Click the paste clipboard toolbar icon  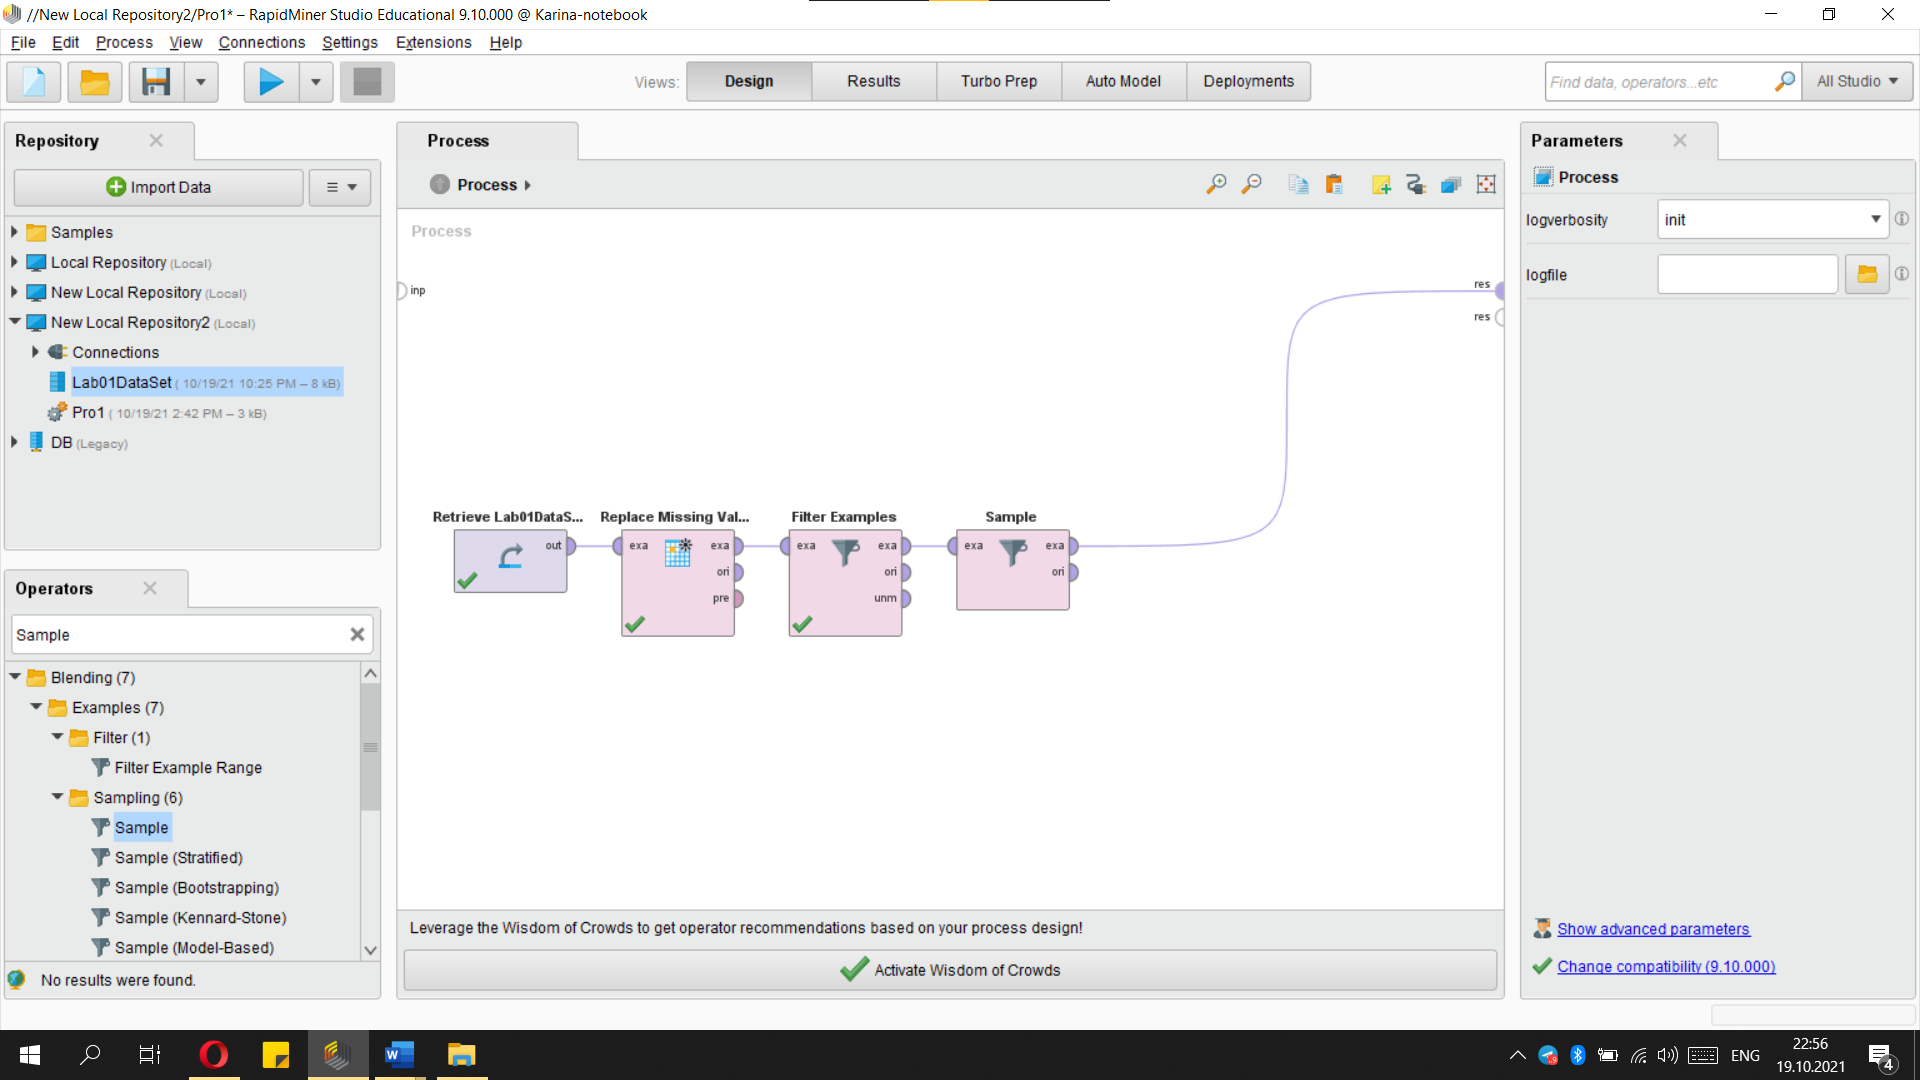pos(1334,184)
